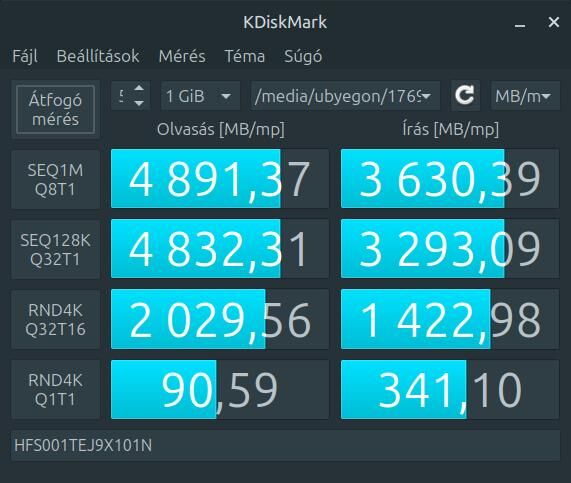Viewport: 571px width, 483px height.
Task: Click the 1 422,98 write result
Action: 450,319
